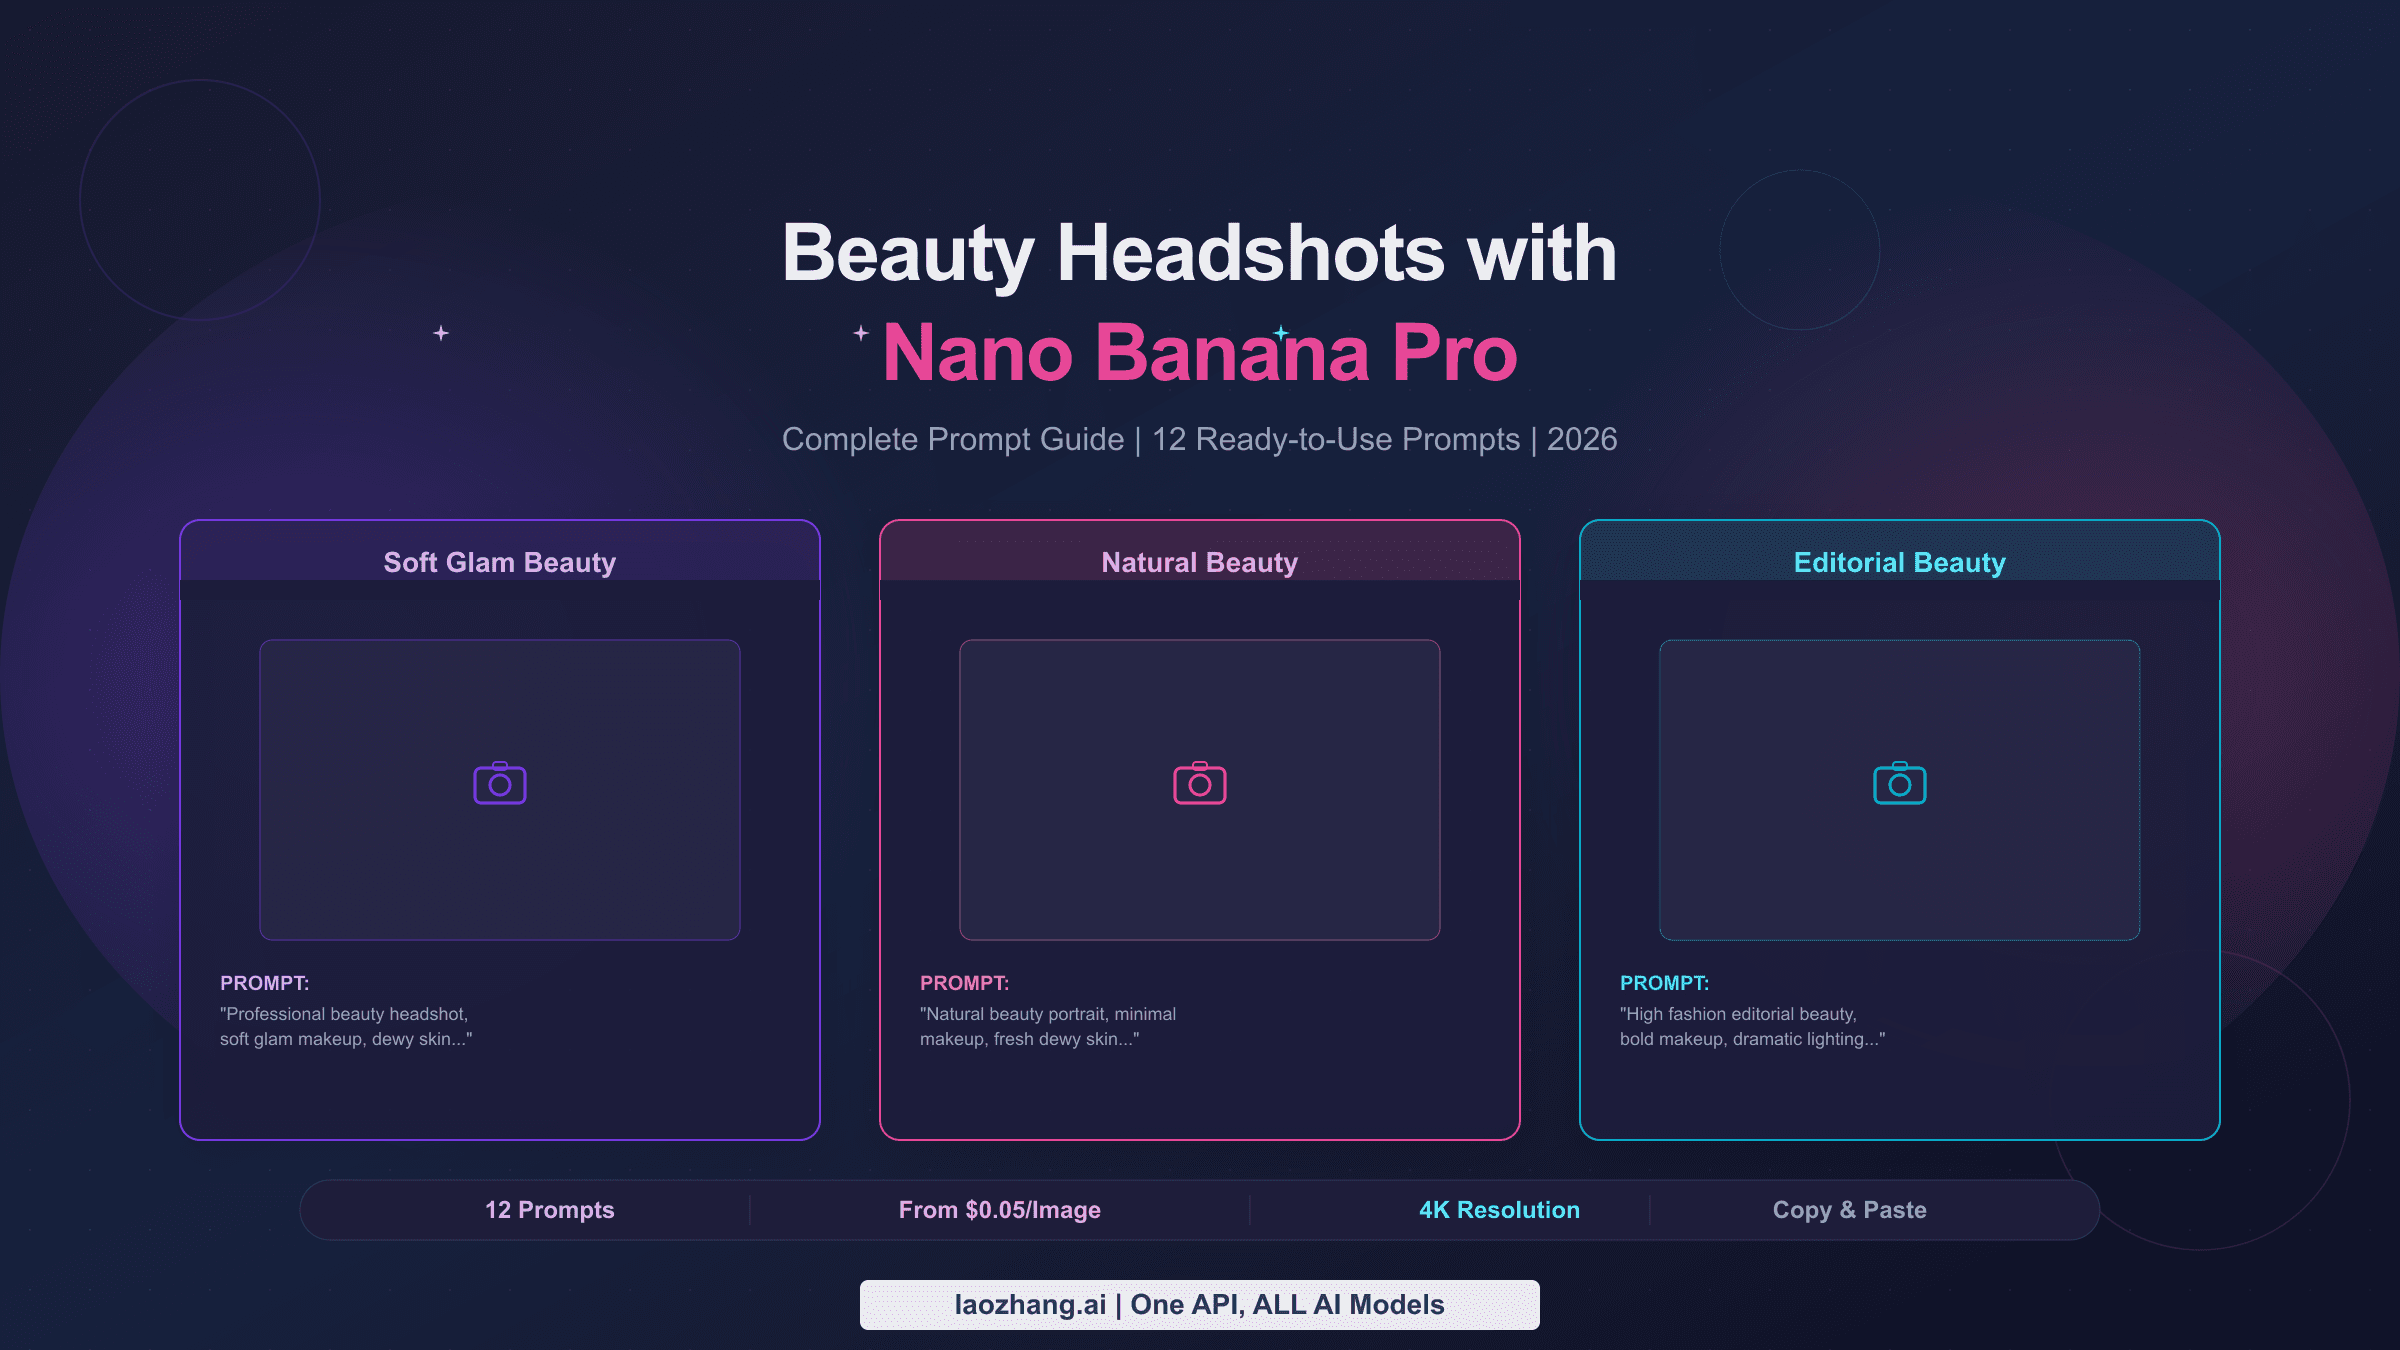
Task: Click the "From $0.05/Image" label
Action: 1000,1210
